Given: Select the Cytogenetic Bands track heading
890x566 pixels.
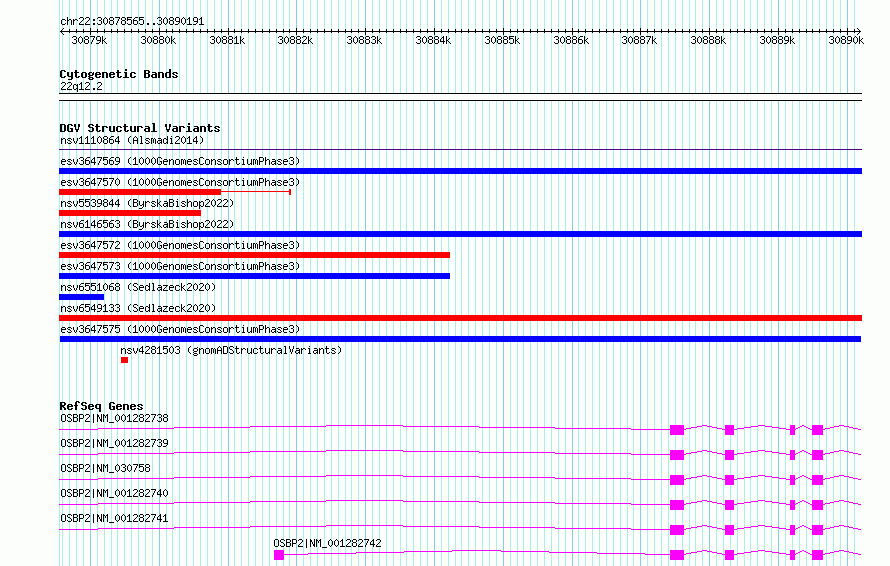Looking at the screenshot, I should click(x=119, y=74).
